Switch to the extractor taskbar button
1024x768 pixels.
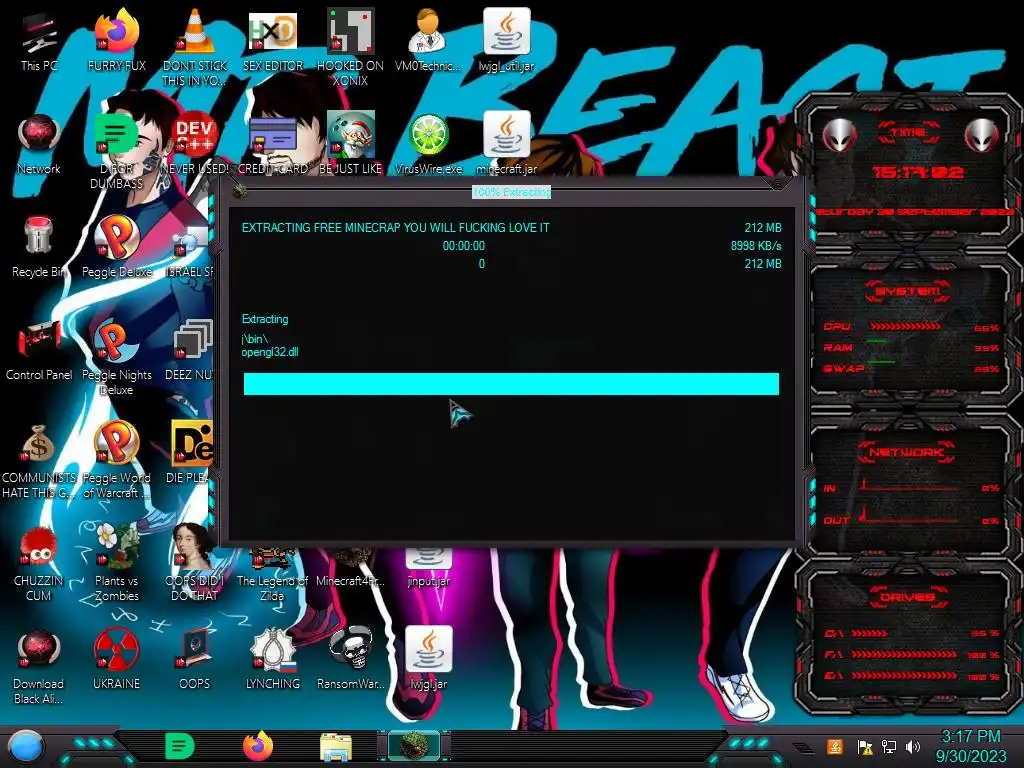click(x=414, y=746)
